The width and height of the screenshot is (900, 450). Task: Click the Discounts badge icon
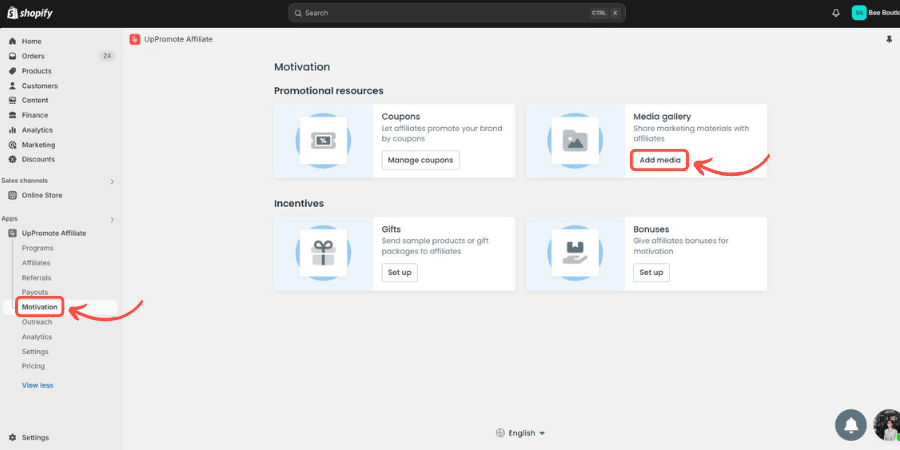[12, 160]
